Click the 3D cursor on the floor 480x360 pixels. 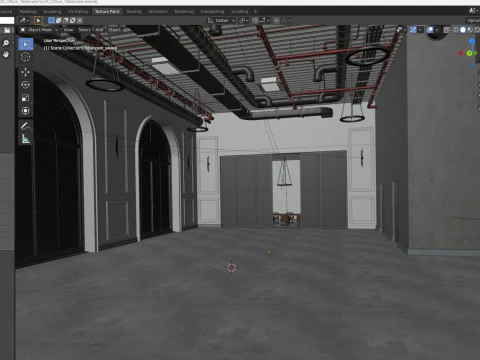point(232,267)
